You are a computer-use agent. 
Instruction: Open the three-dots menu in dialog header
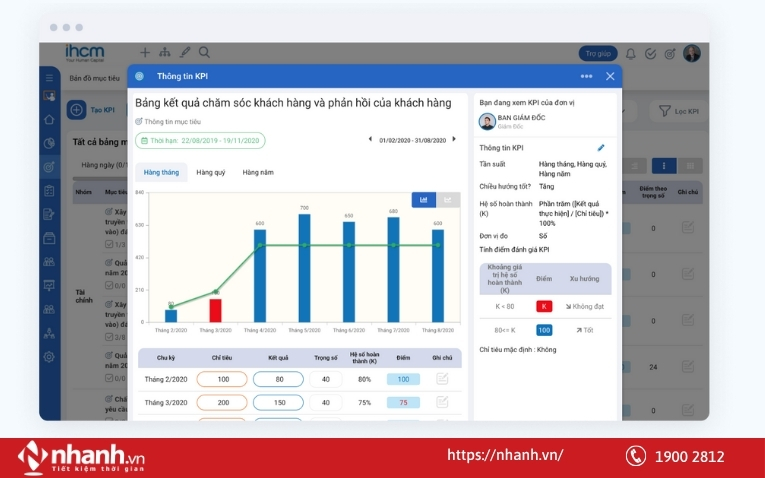coord(586,76)
